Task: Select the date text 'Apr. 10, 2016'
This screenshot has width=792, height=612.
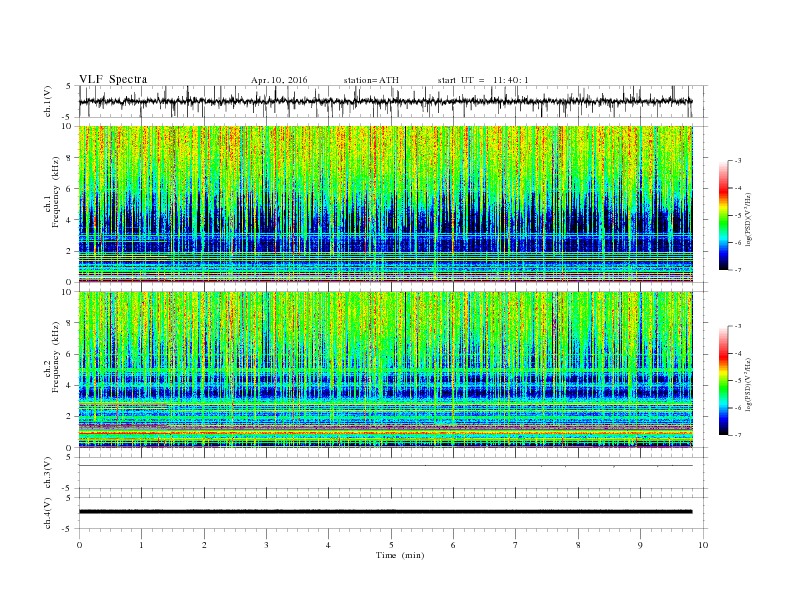Action: coord(279,80)
